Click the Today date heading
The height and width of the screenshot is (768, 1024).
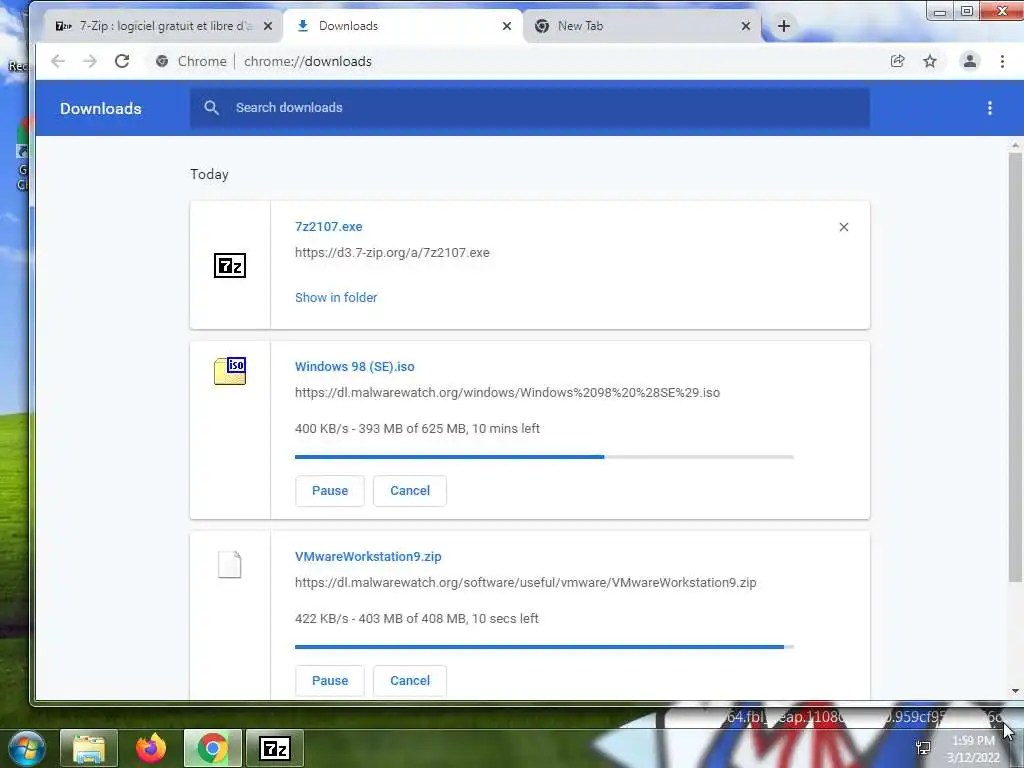click(x=210, y=174)
